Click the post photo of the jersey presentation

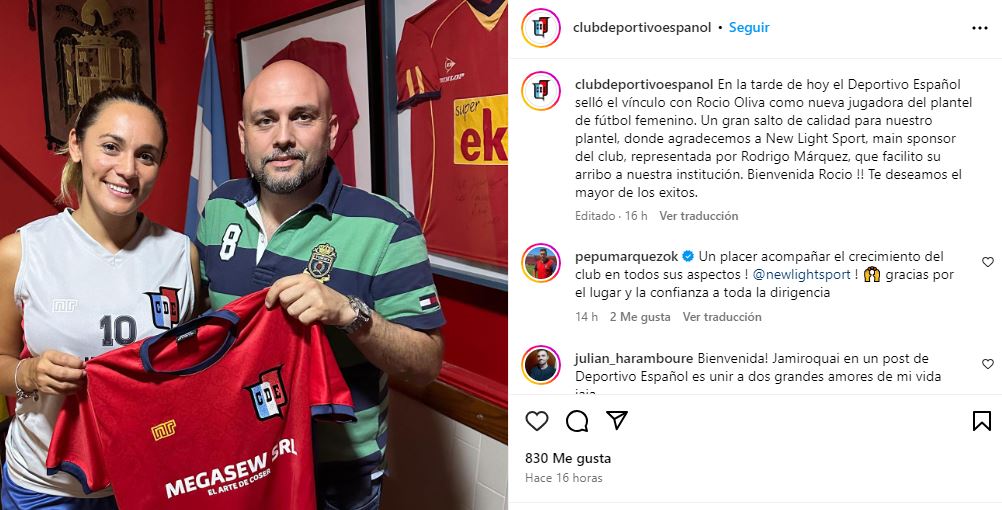(x=254, y=255)
